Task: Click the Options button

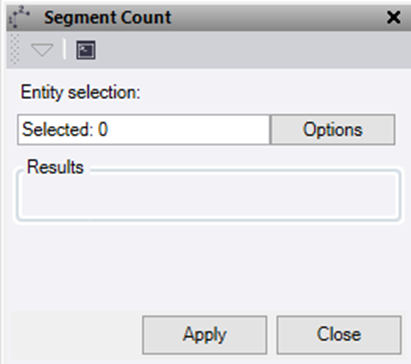Action: tap(333, 130)
